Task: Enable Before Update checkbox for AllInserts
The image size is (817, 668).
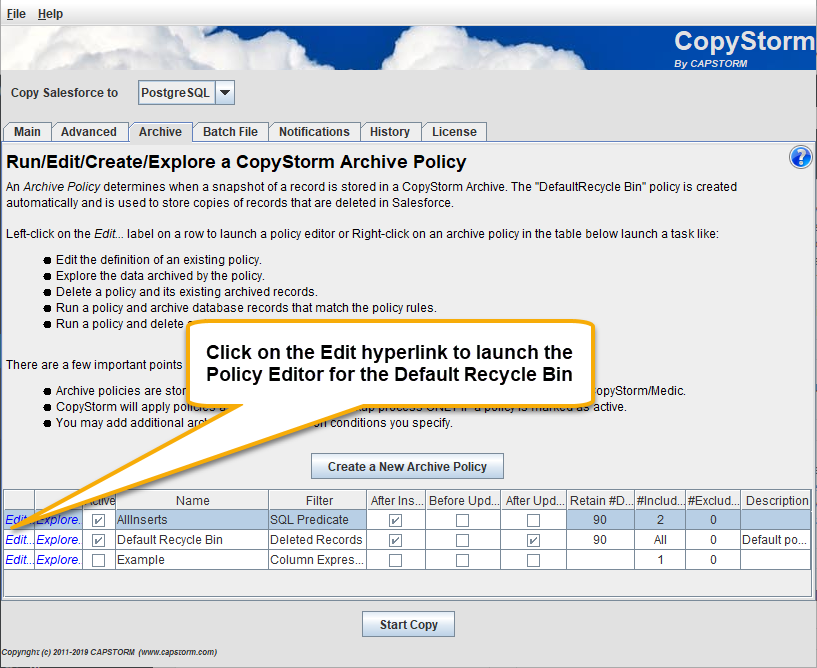Action: [462, 520]
